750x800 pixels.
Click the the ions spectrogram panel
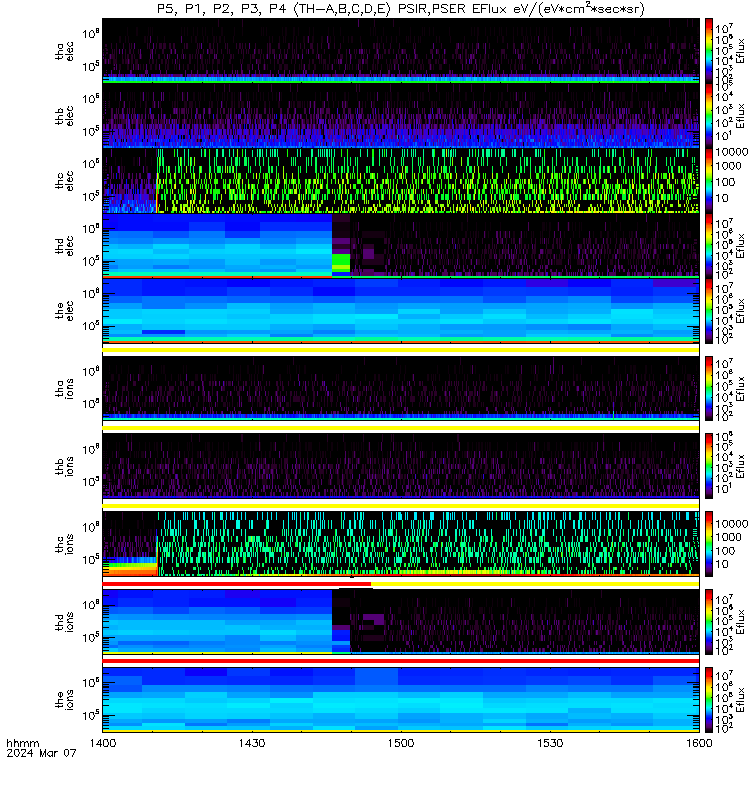401,699
